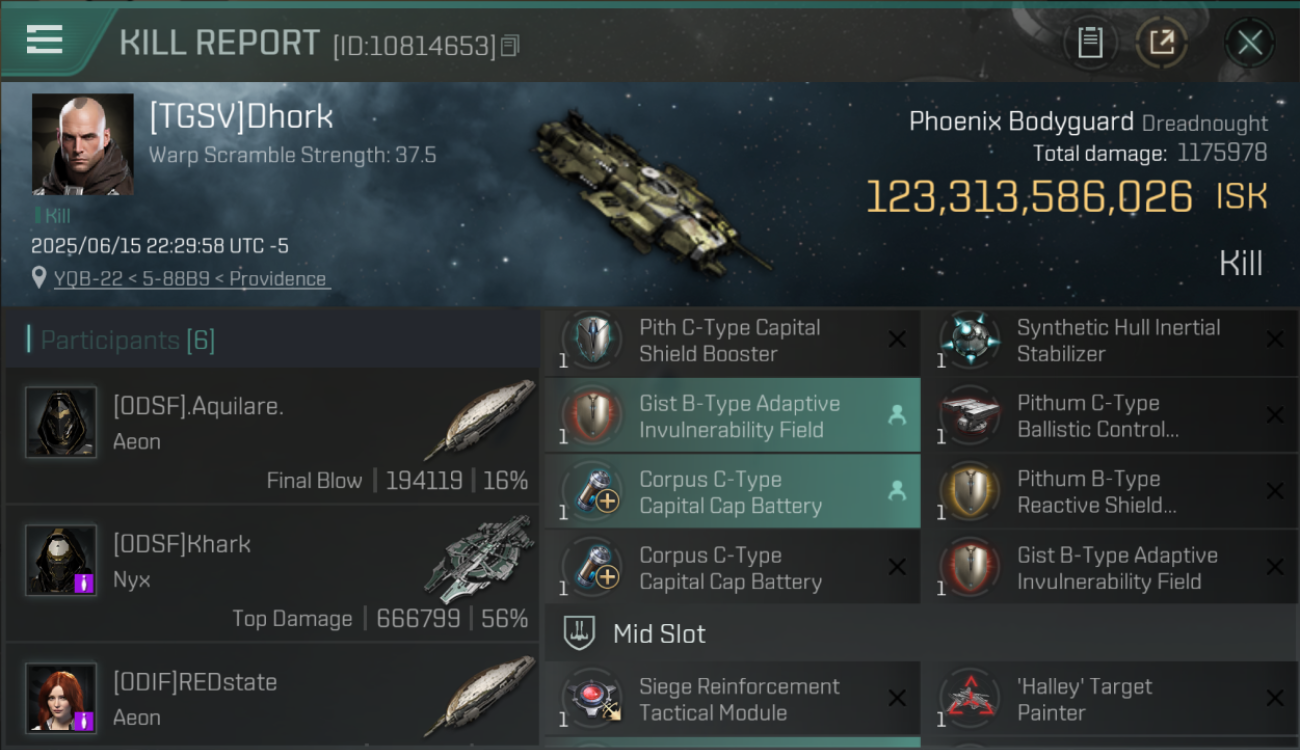Select the Pithum B-Type Reactive Shield icon
The width and height of the screenshot is (1300, 750).
(x=969, y=492)
